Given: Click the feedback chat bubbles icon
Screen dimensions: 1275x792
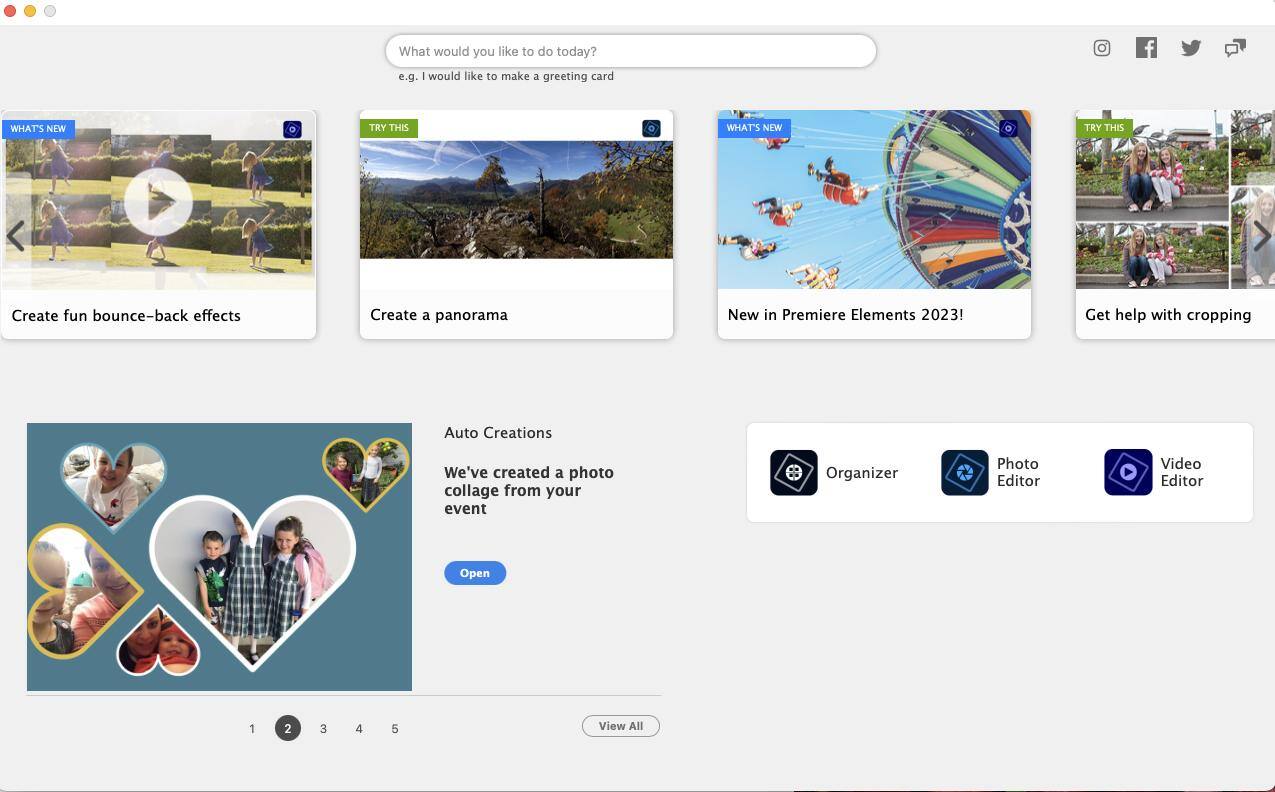Looking at the screenshot, I should click(x=1235, y=48).
